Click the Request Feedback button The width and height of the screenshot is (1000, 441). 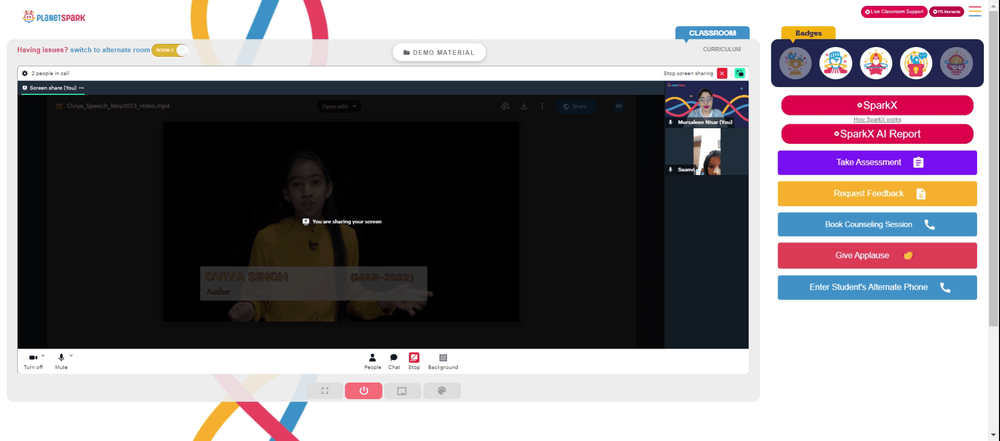pyautogui.click(x=877, y=193)
